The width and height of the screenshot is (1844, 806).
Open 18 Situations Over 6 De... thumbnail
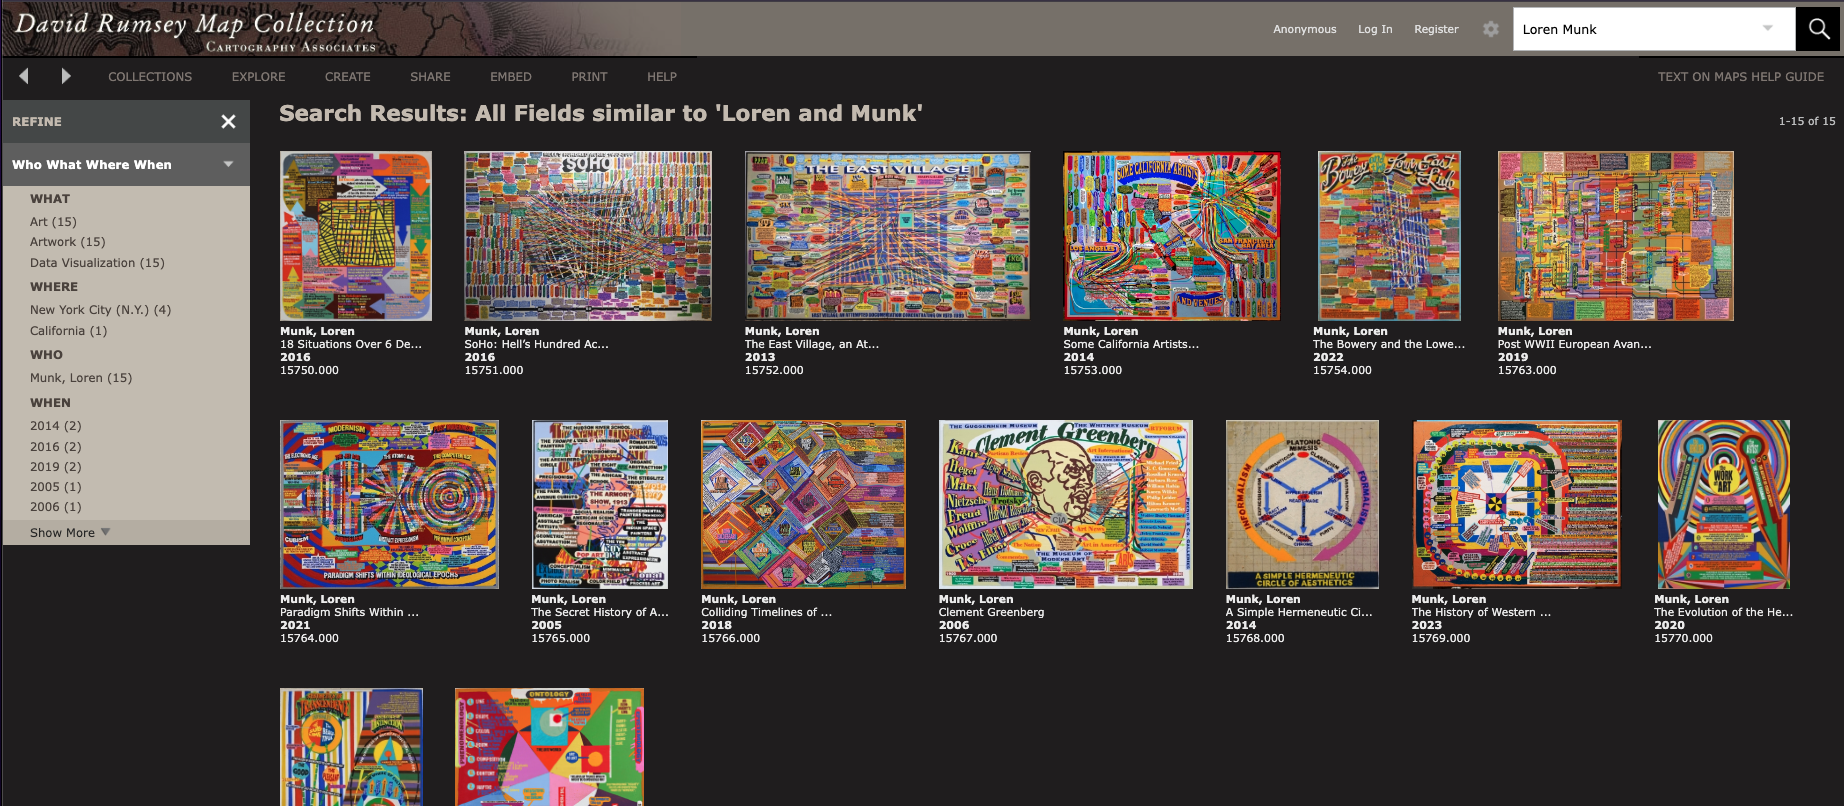(356, 236)
